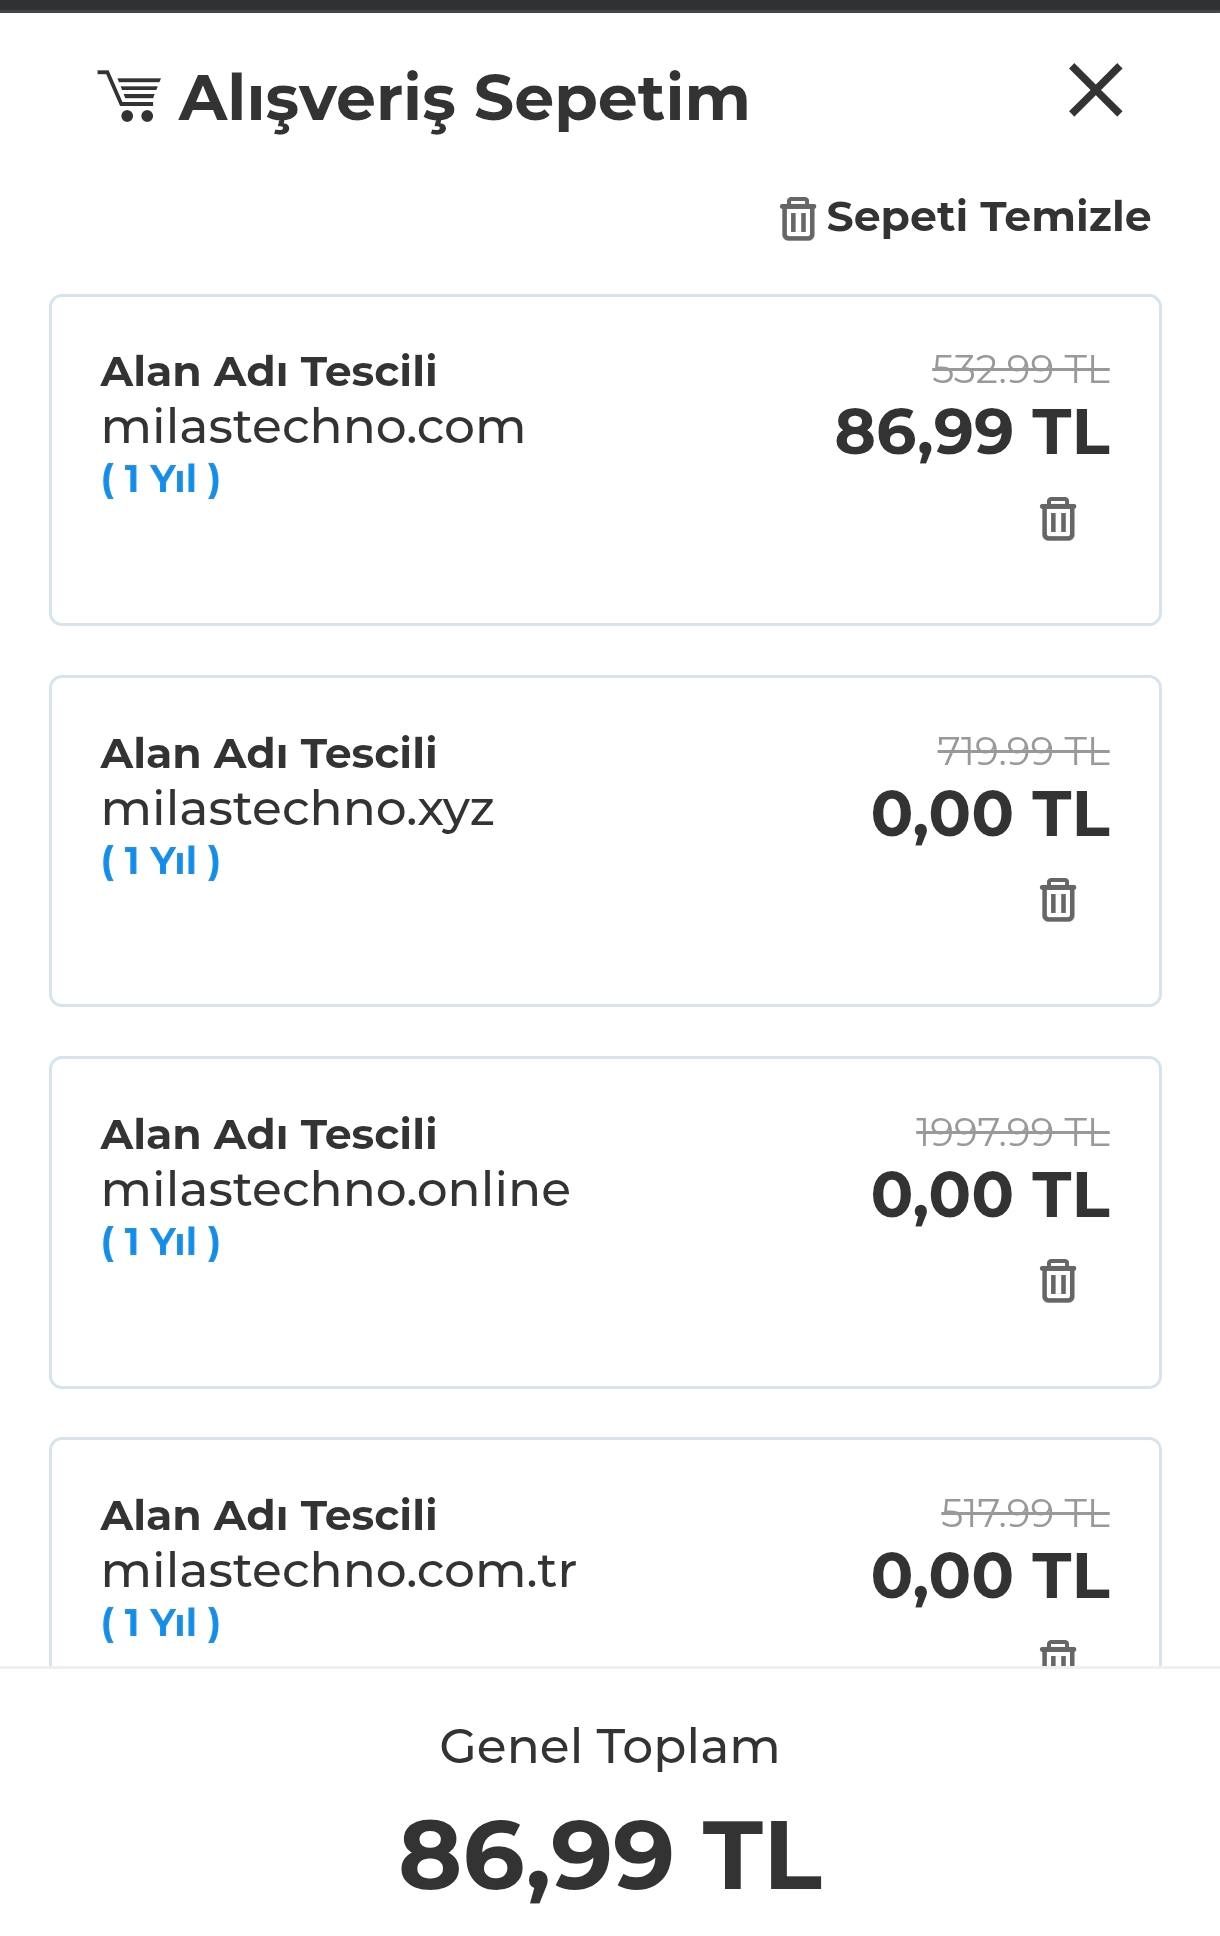Expand the 1 Yıl period for milastechno.online

160,1241
